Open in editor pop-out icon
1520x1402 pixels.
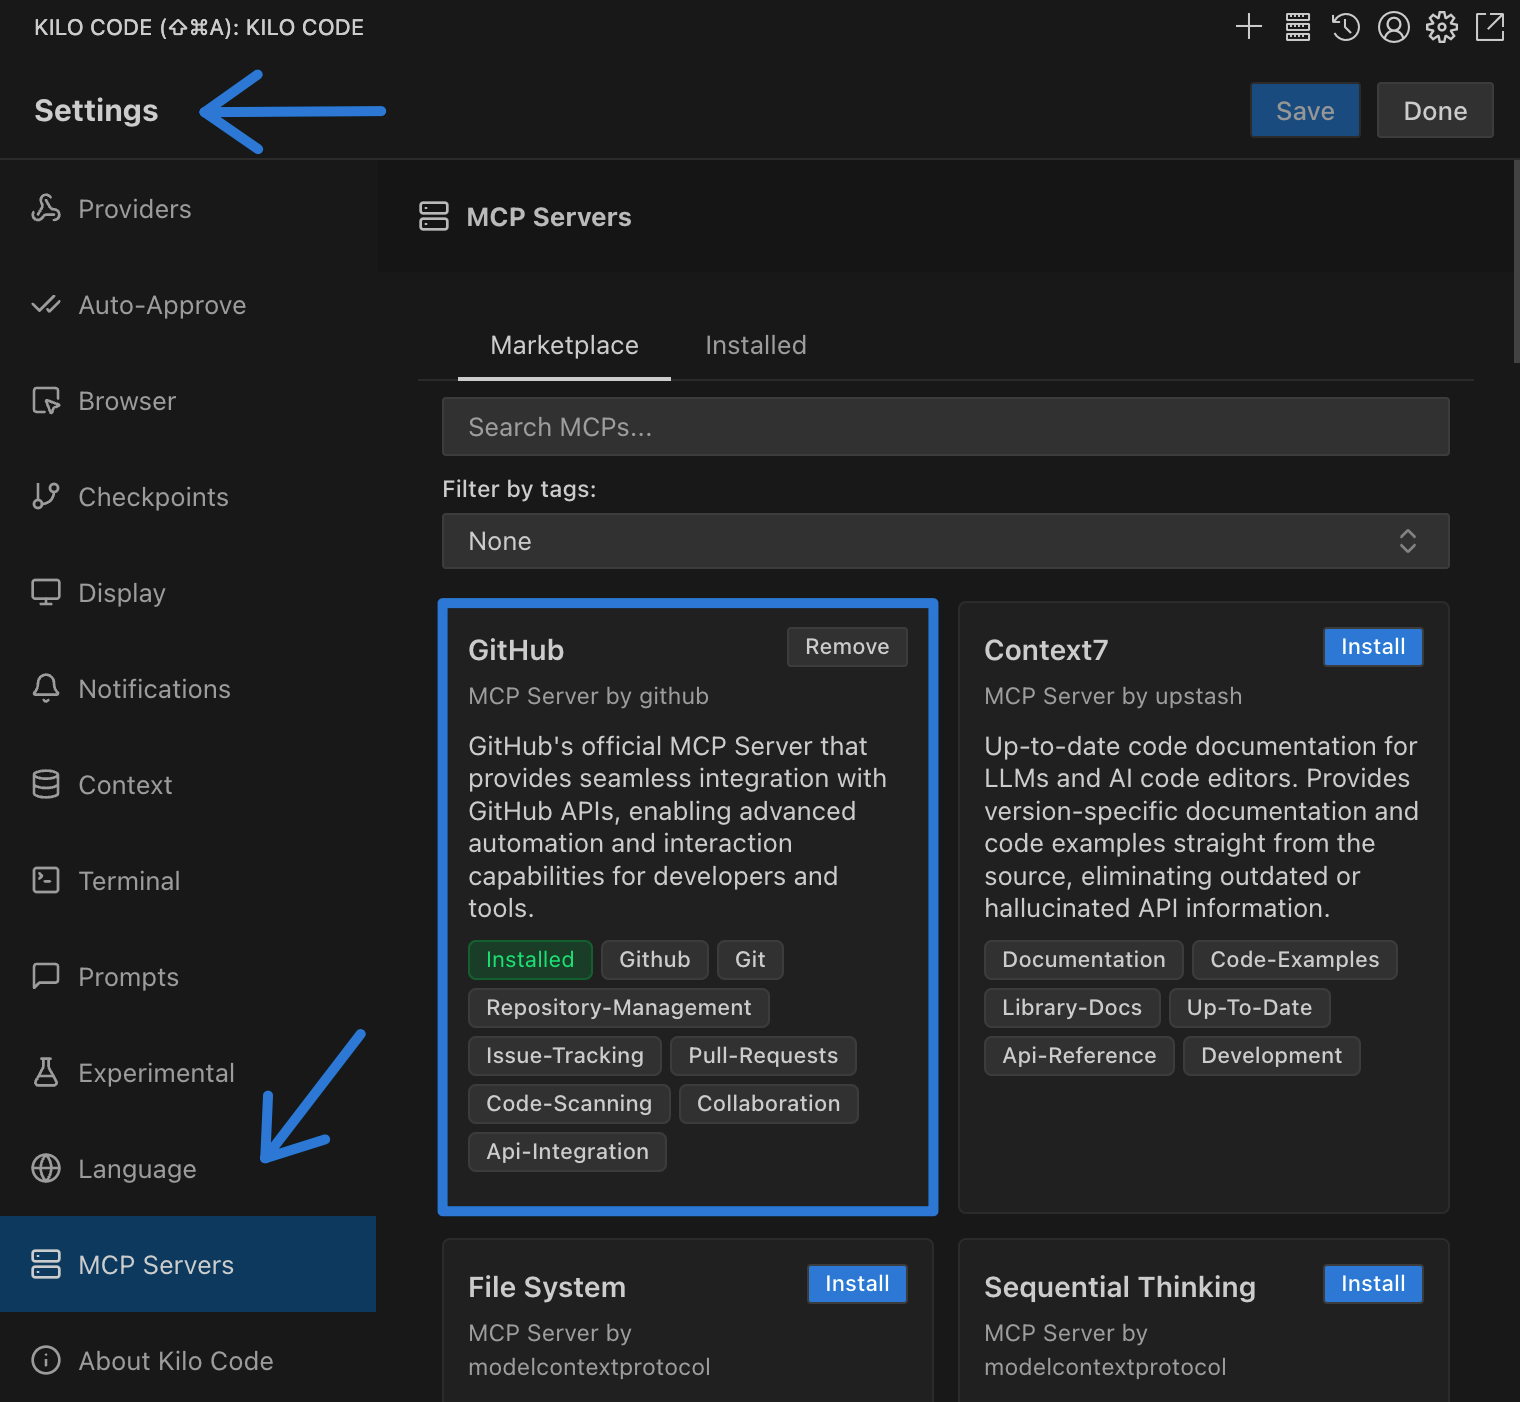1490,27
